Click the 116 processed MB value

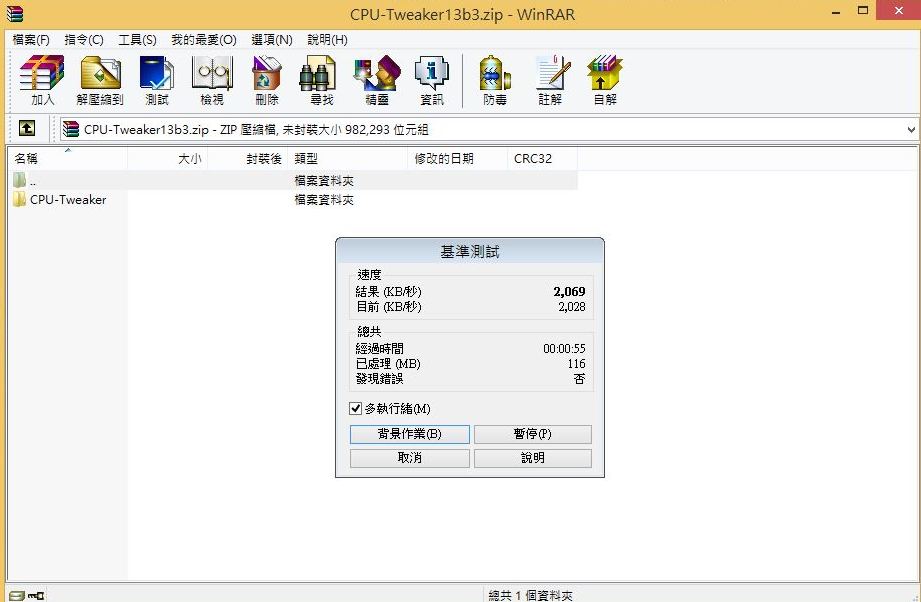coord(576,364)
